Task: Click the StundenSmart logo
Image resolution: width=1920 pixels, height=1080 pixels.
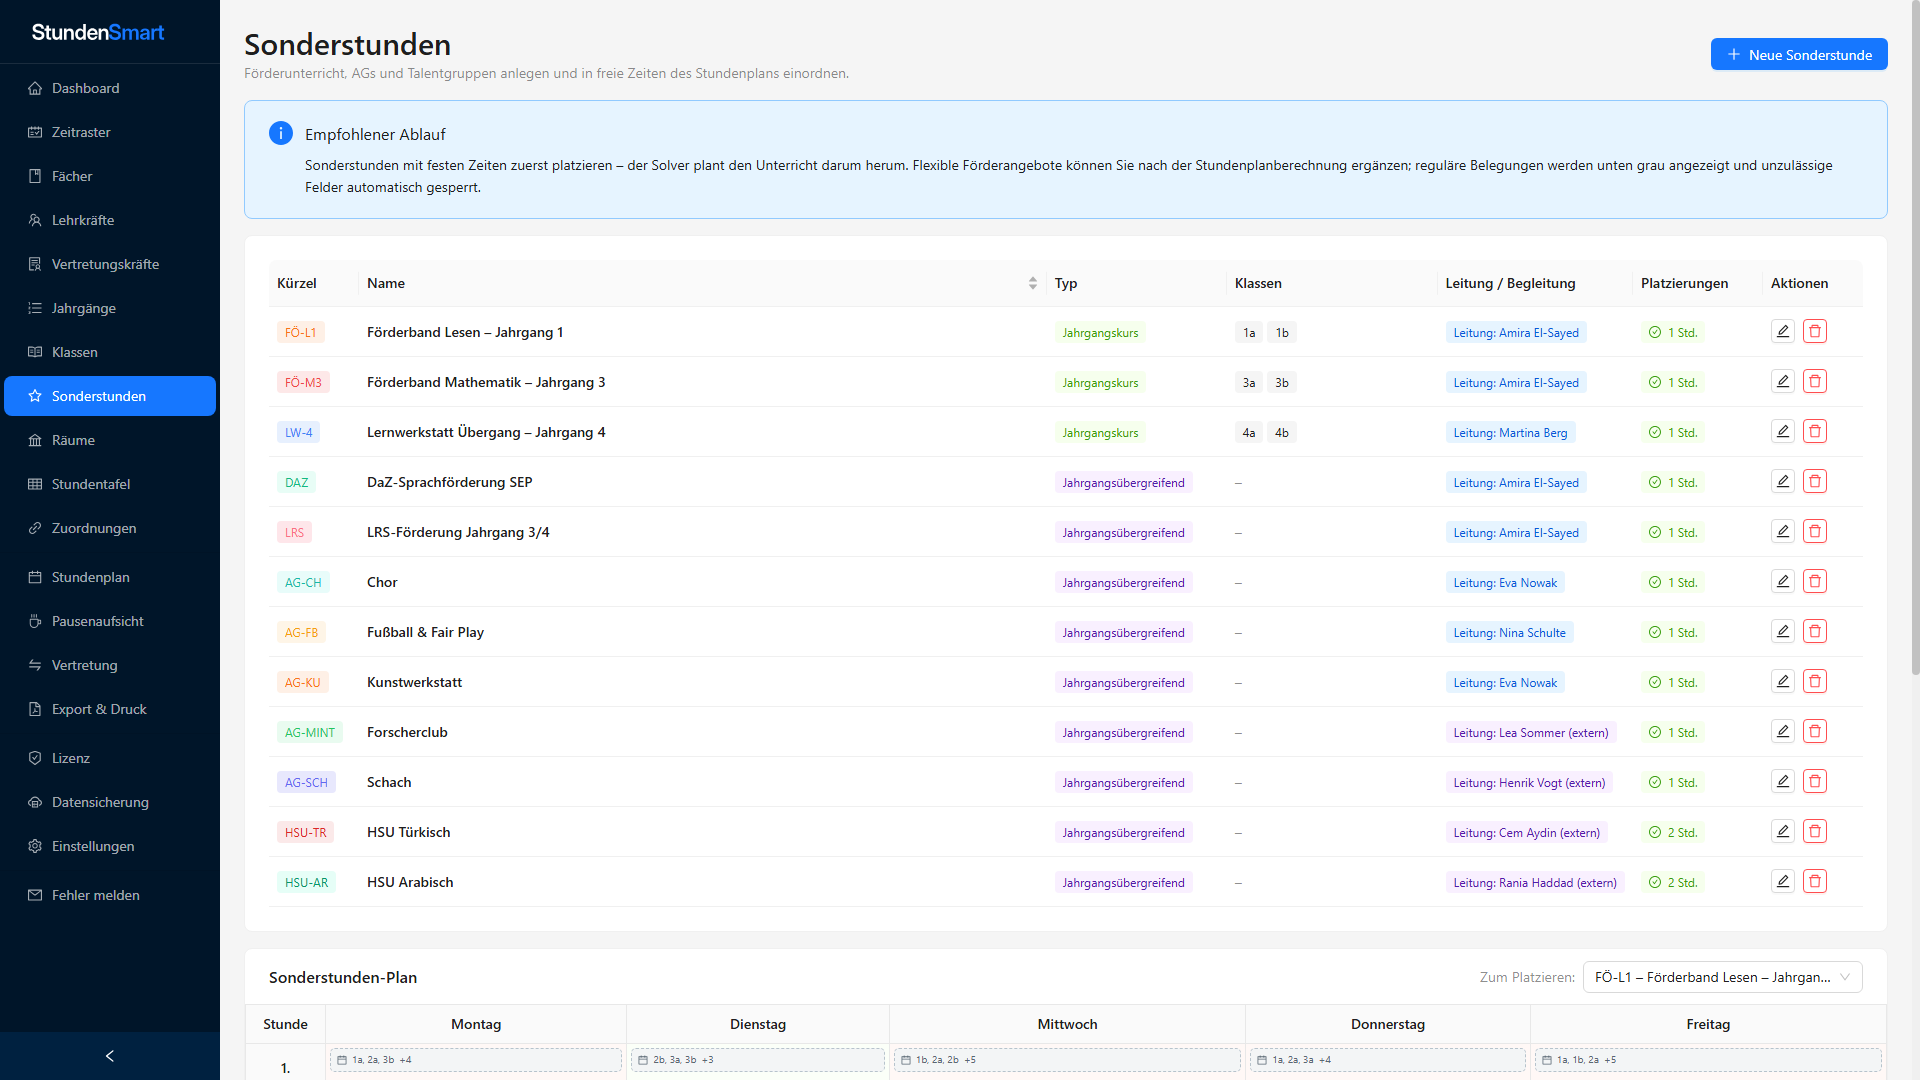Action: (x=98, y=32)
